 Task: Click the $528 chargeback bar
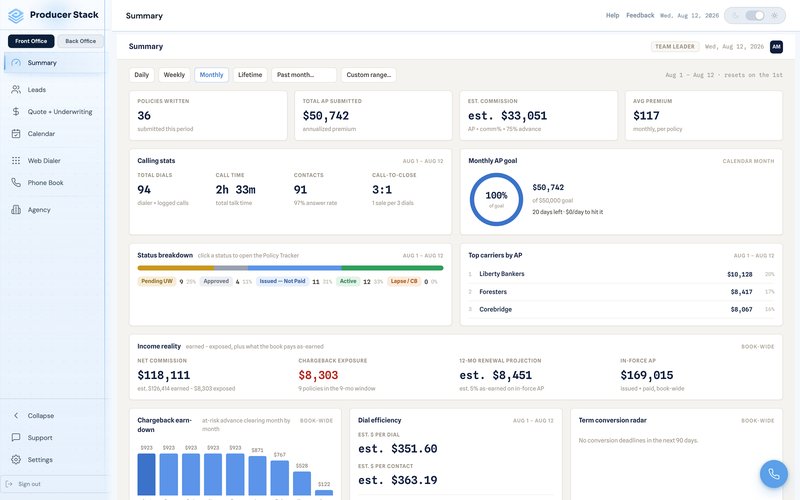(x=302, y=483)
